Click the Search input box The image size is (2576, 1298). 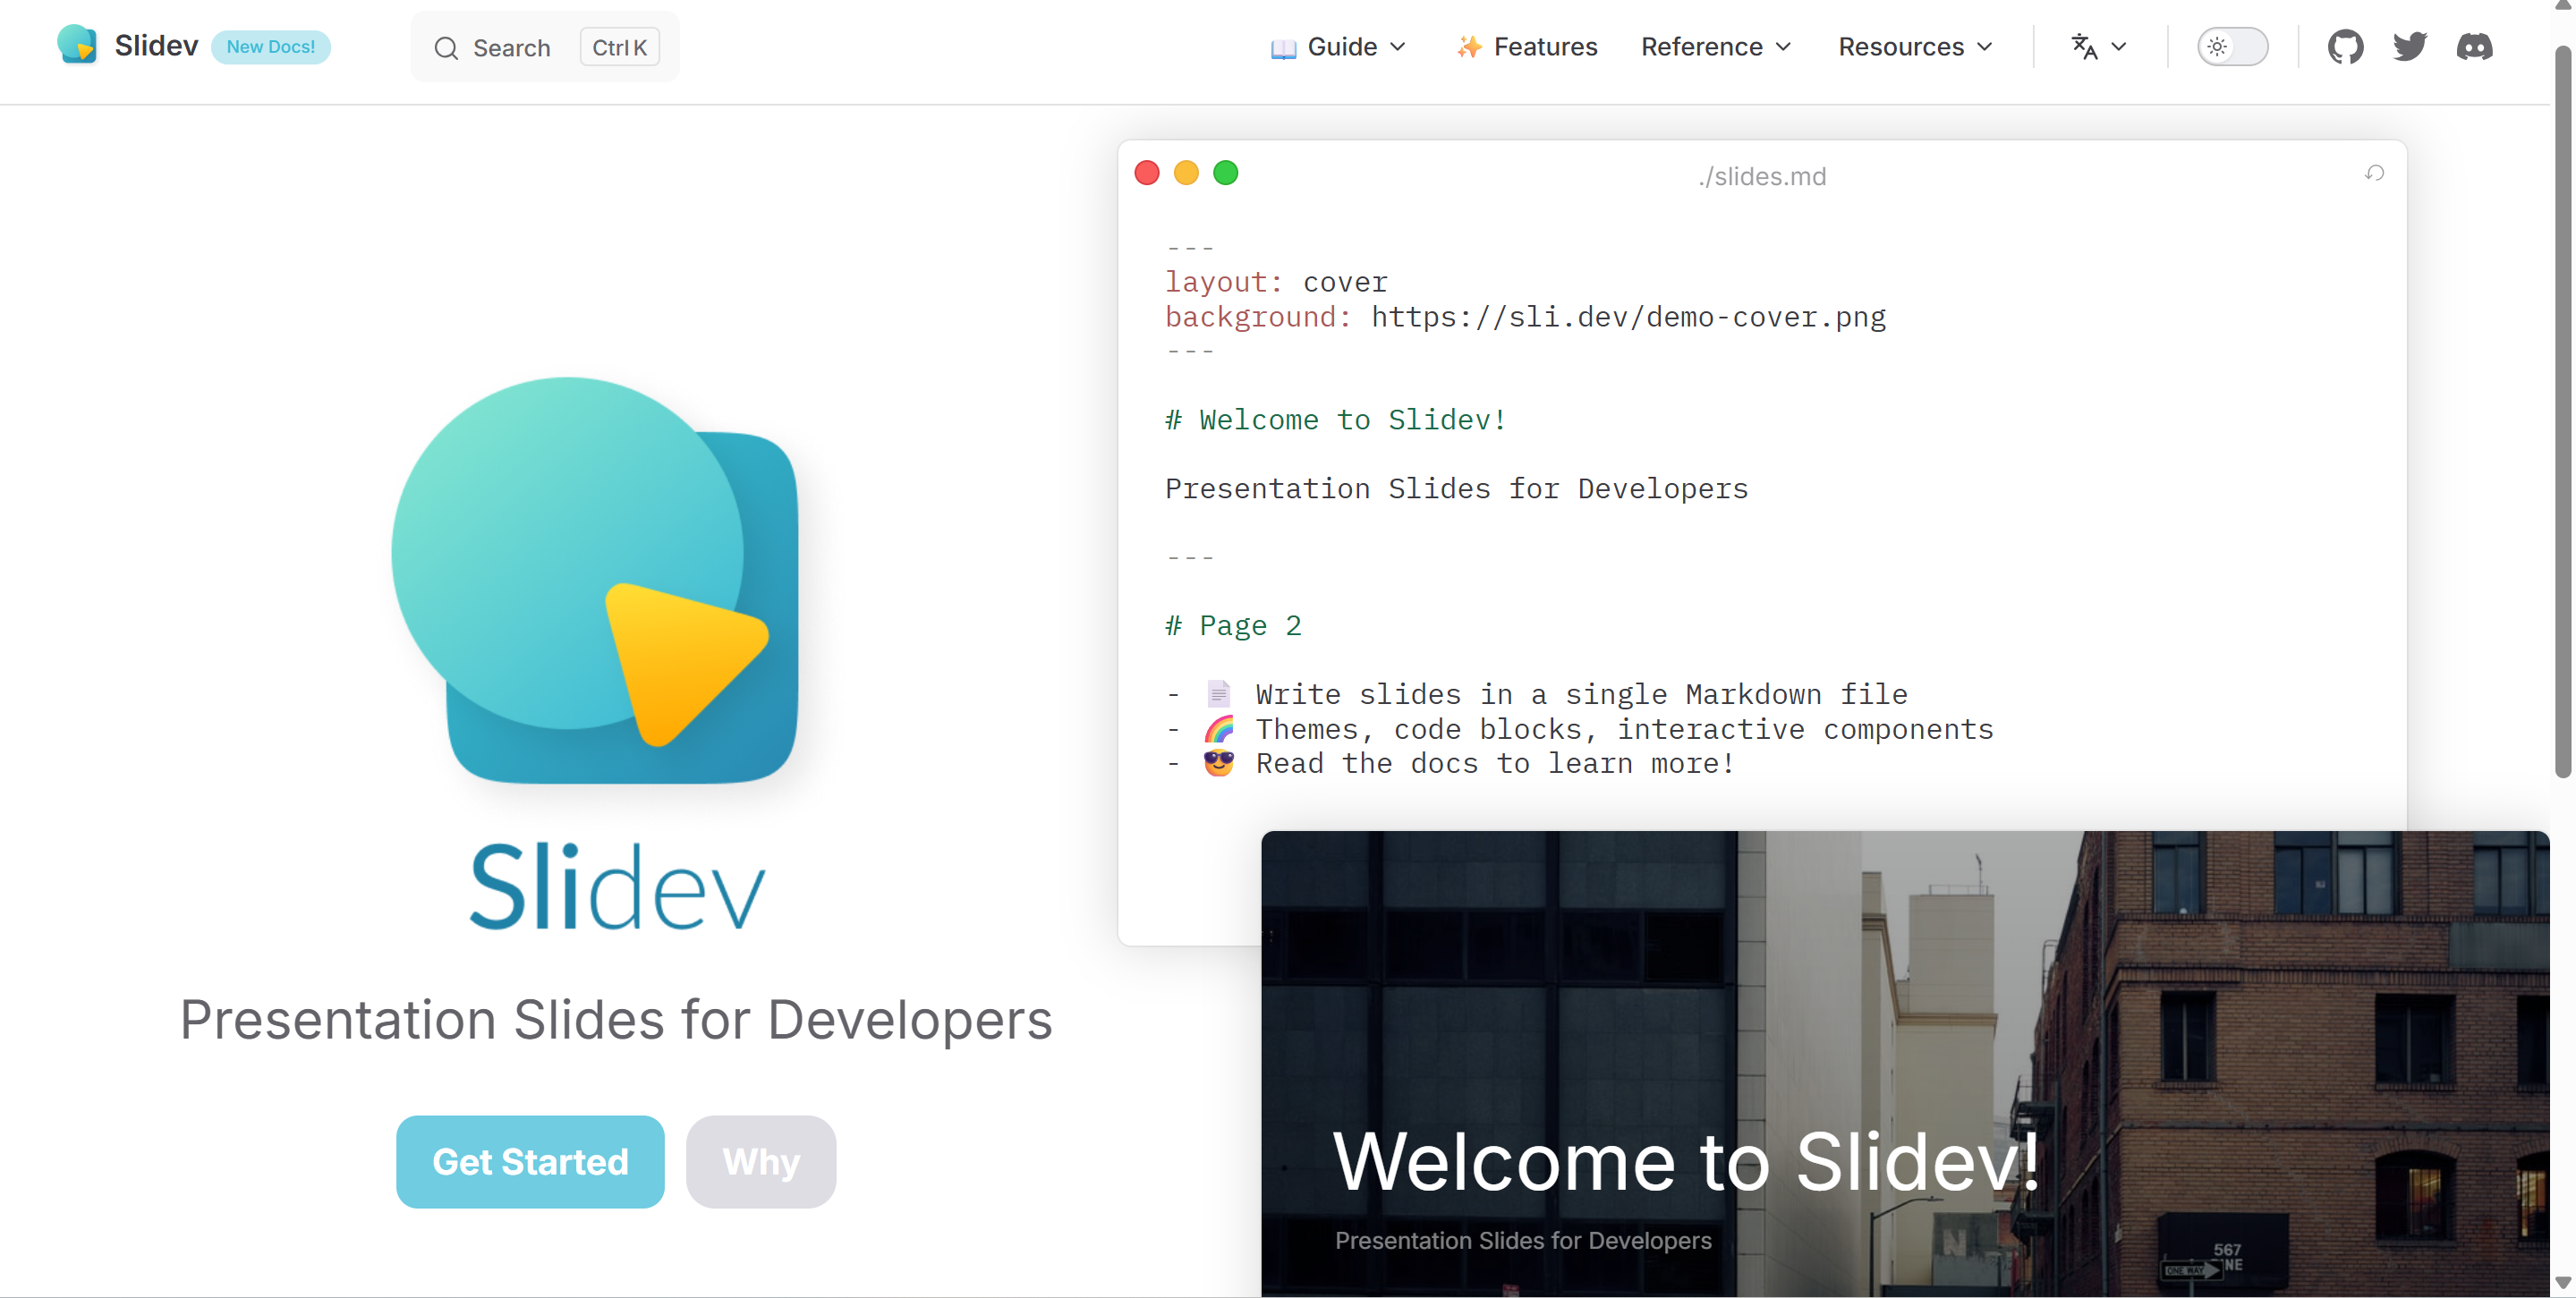coord(545,47)
